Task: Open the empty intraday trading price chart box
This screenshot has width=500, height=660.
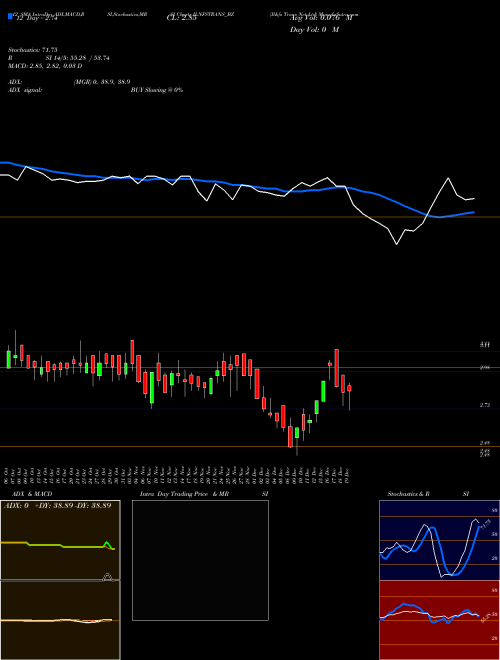Action: pos(200,560)
